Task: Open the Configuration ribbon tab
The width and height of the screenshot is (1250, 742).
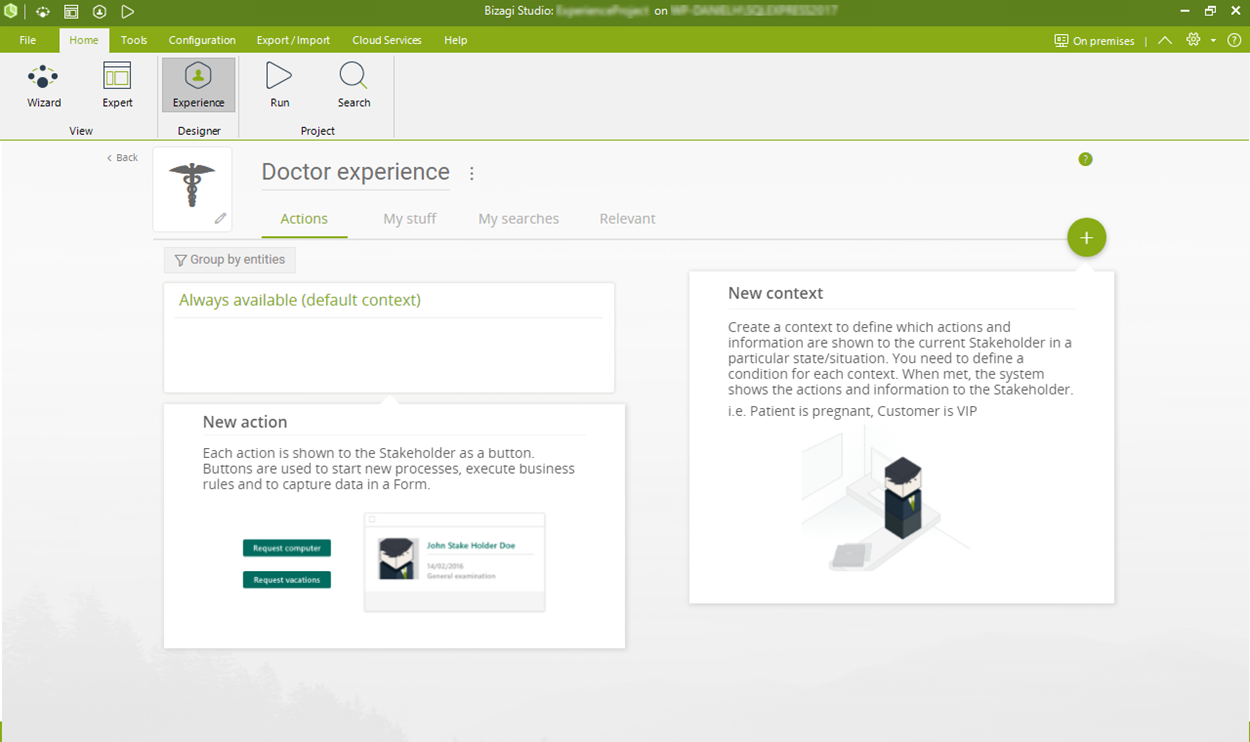Action: [202, 40]
